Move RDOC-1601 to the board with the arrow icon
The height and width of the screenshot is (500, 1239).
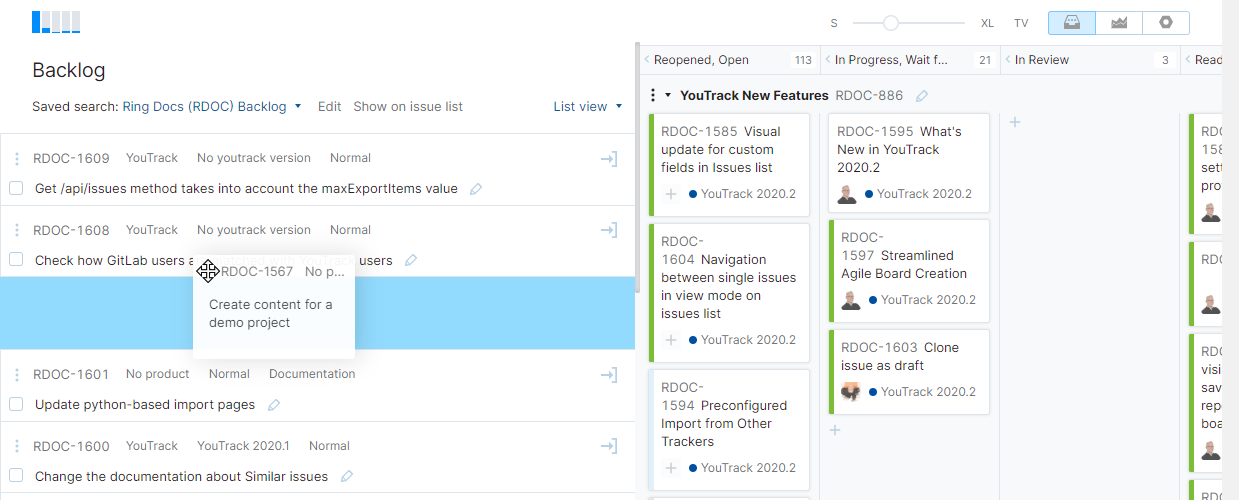pos(608,374)
